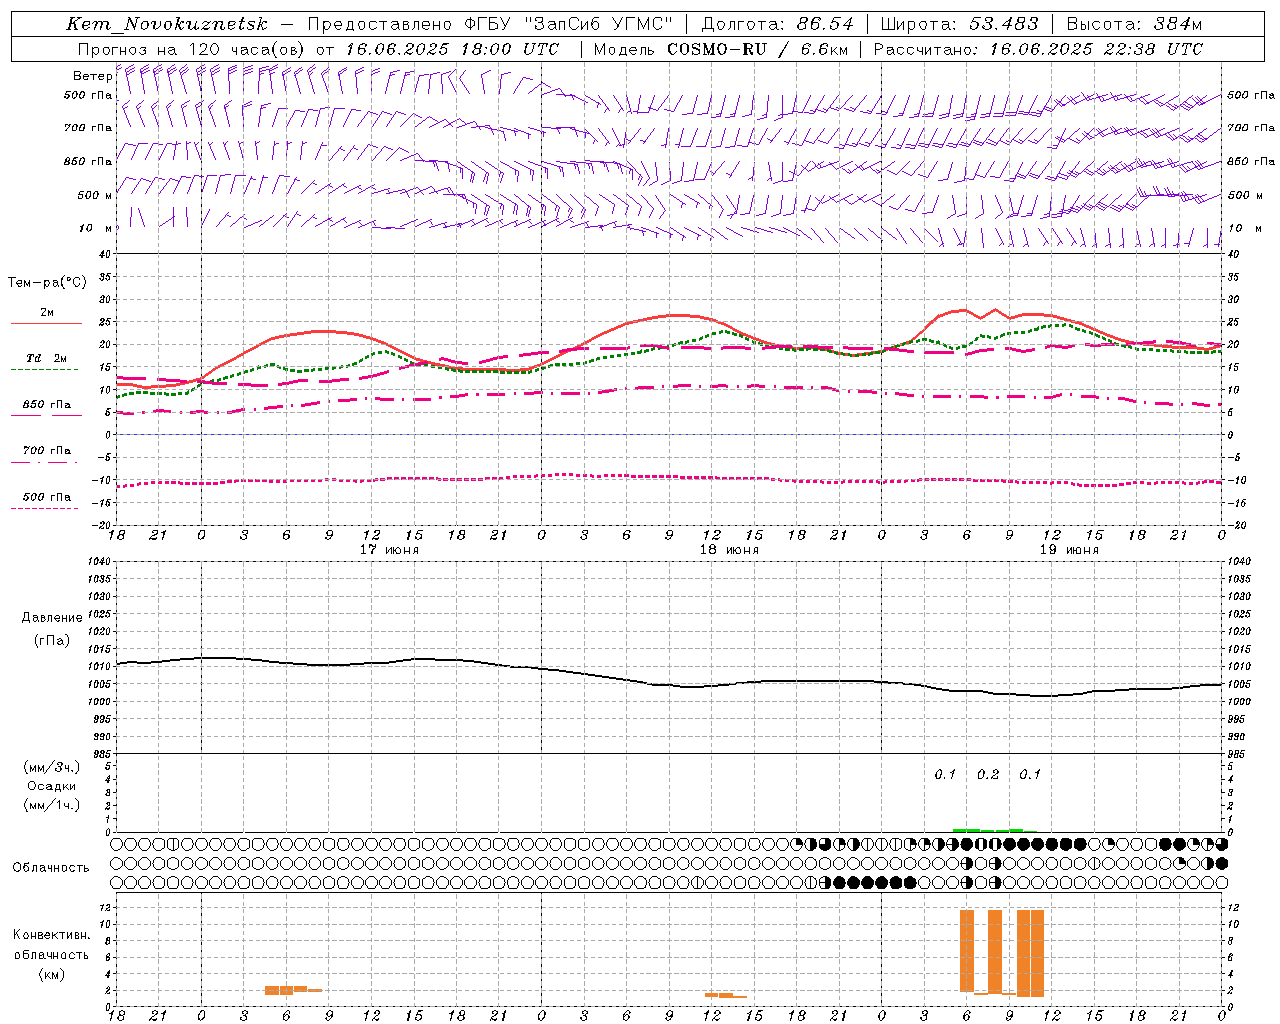Click the (гПа) unit under Давление
The height and width of the screenshot is (1024, 1280).
pos(52,641)
